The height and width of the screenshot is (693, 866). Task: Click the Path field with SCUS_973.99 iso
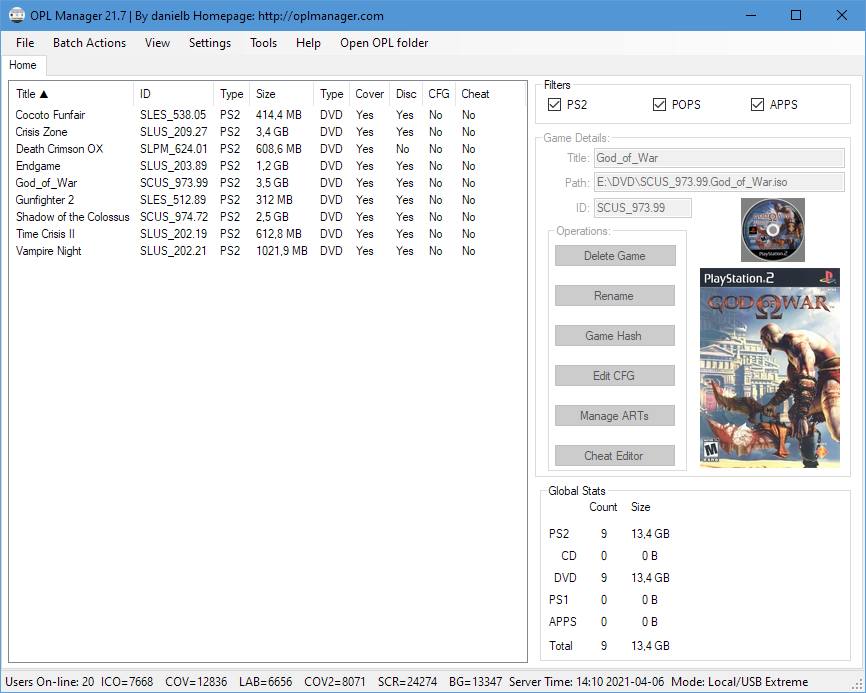pyautogui.click(x=719, y=182)
